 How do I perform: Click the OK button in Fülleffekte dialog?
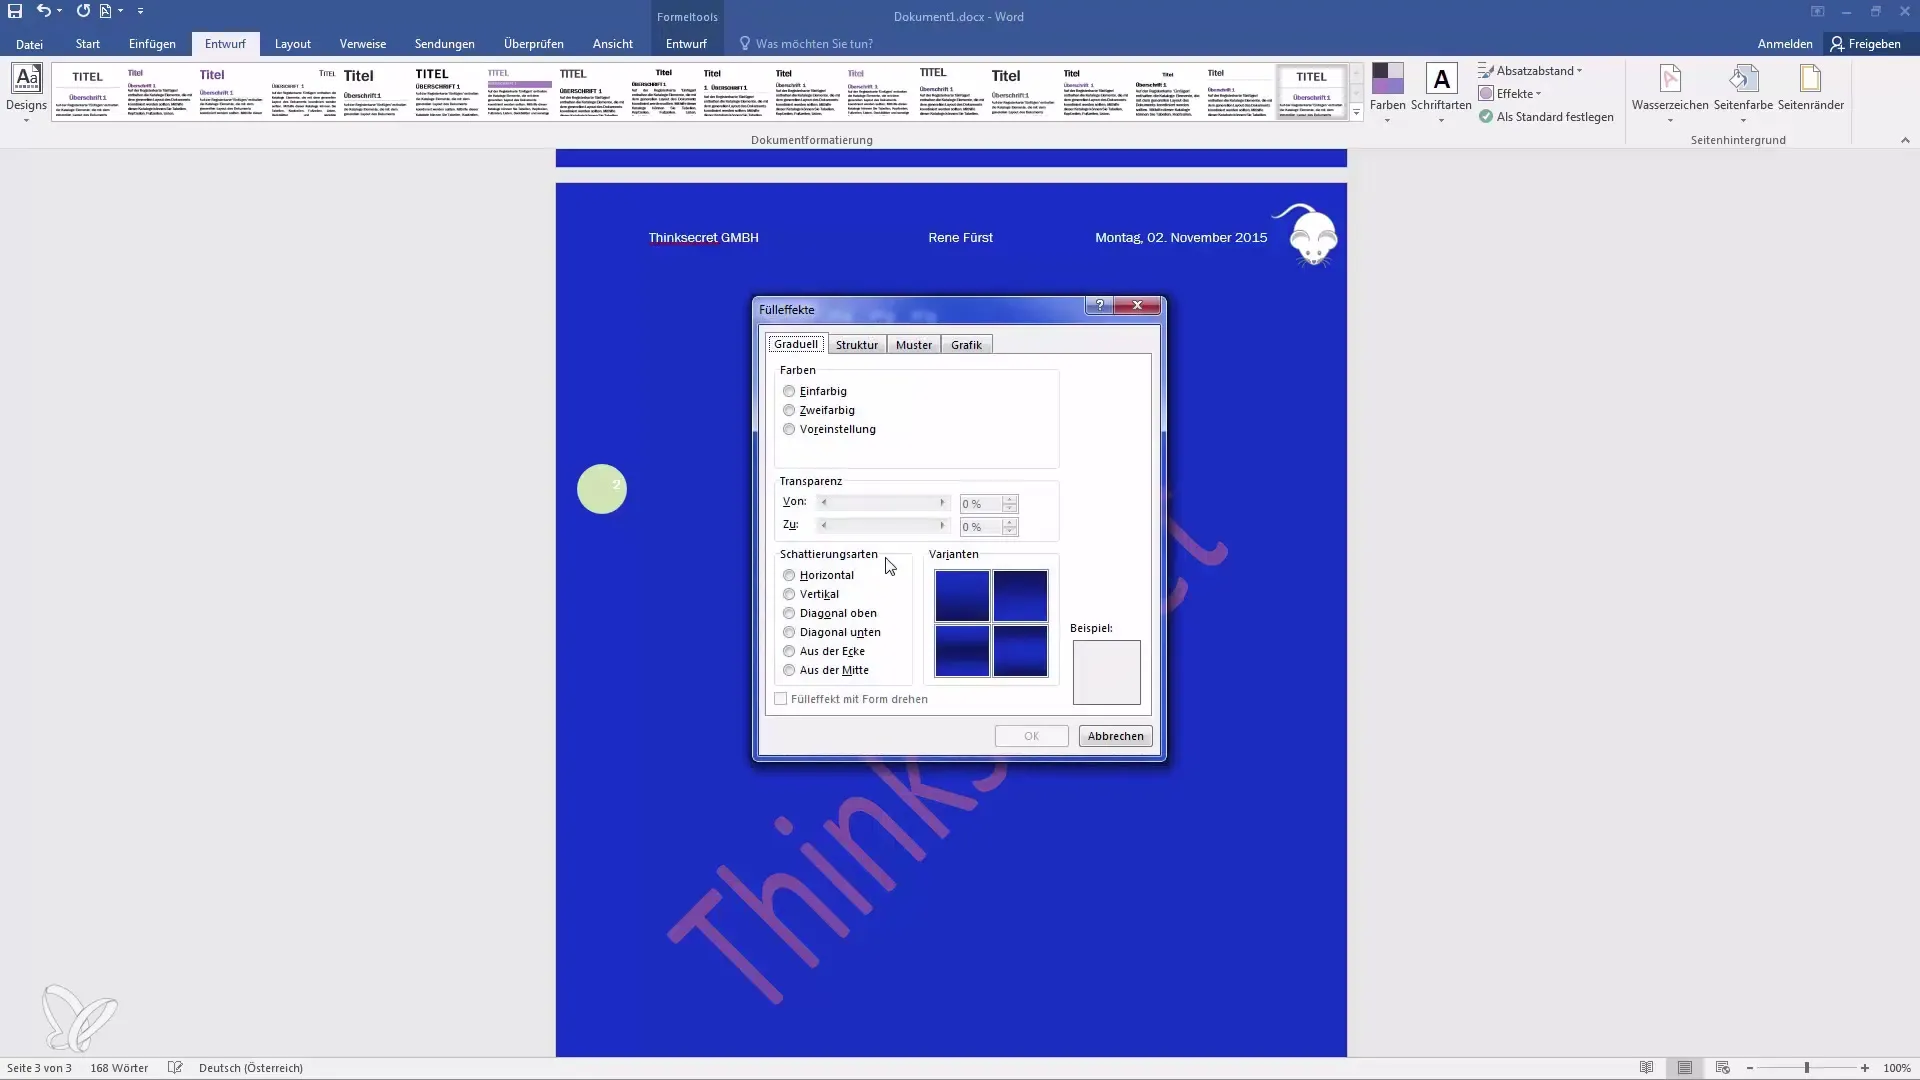1031,736
